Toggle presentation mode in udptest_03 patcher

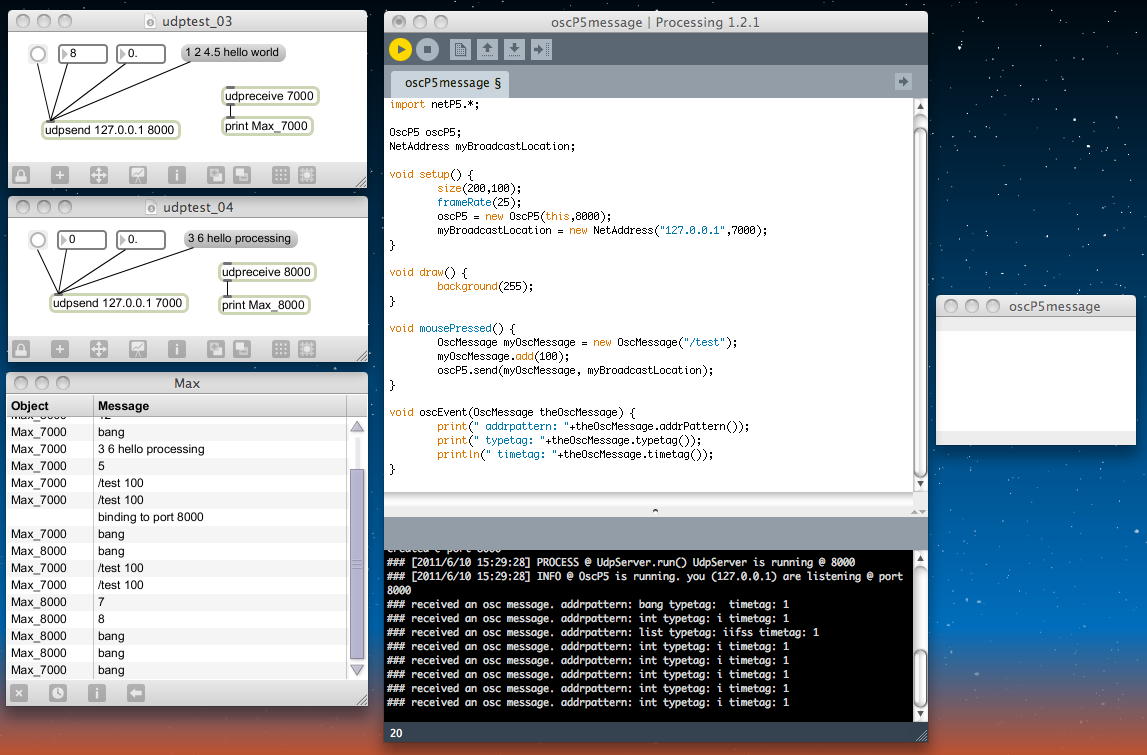pos(138,175)
